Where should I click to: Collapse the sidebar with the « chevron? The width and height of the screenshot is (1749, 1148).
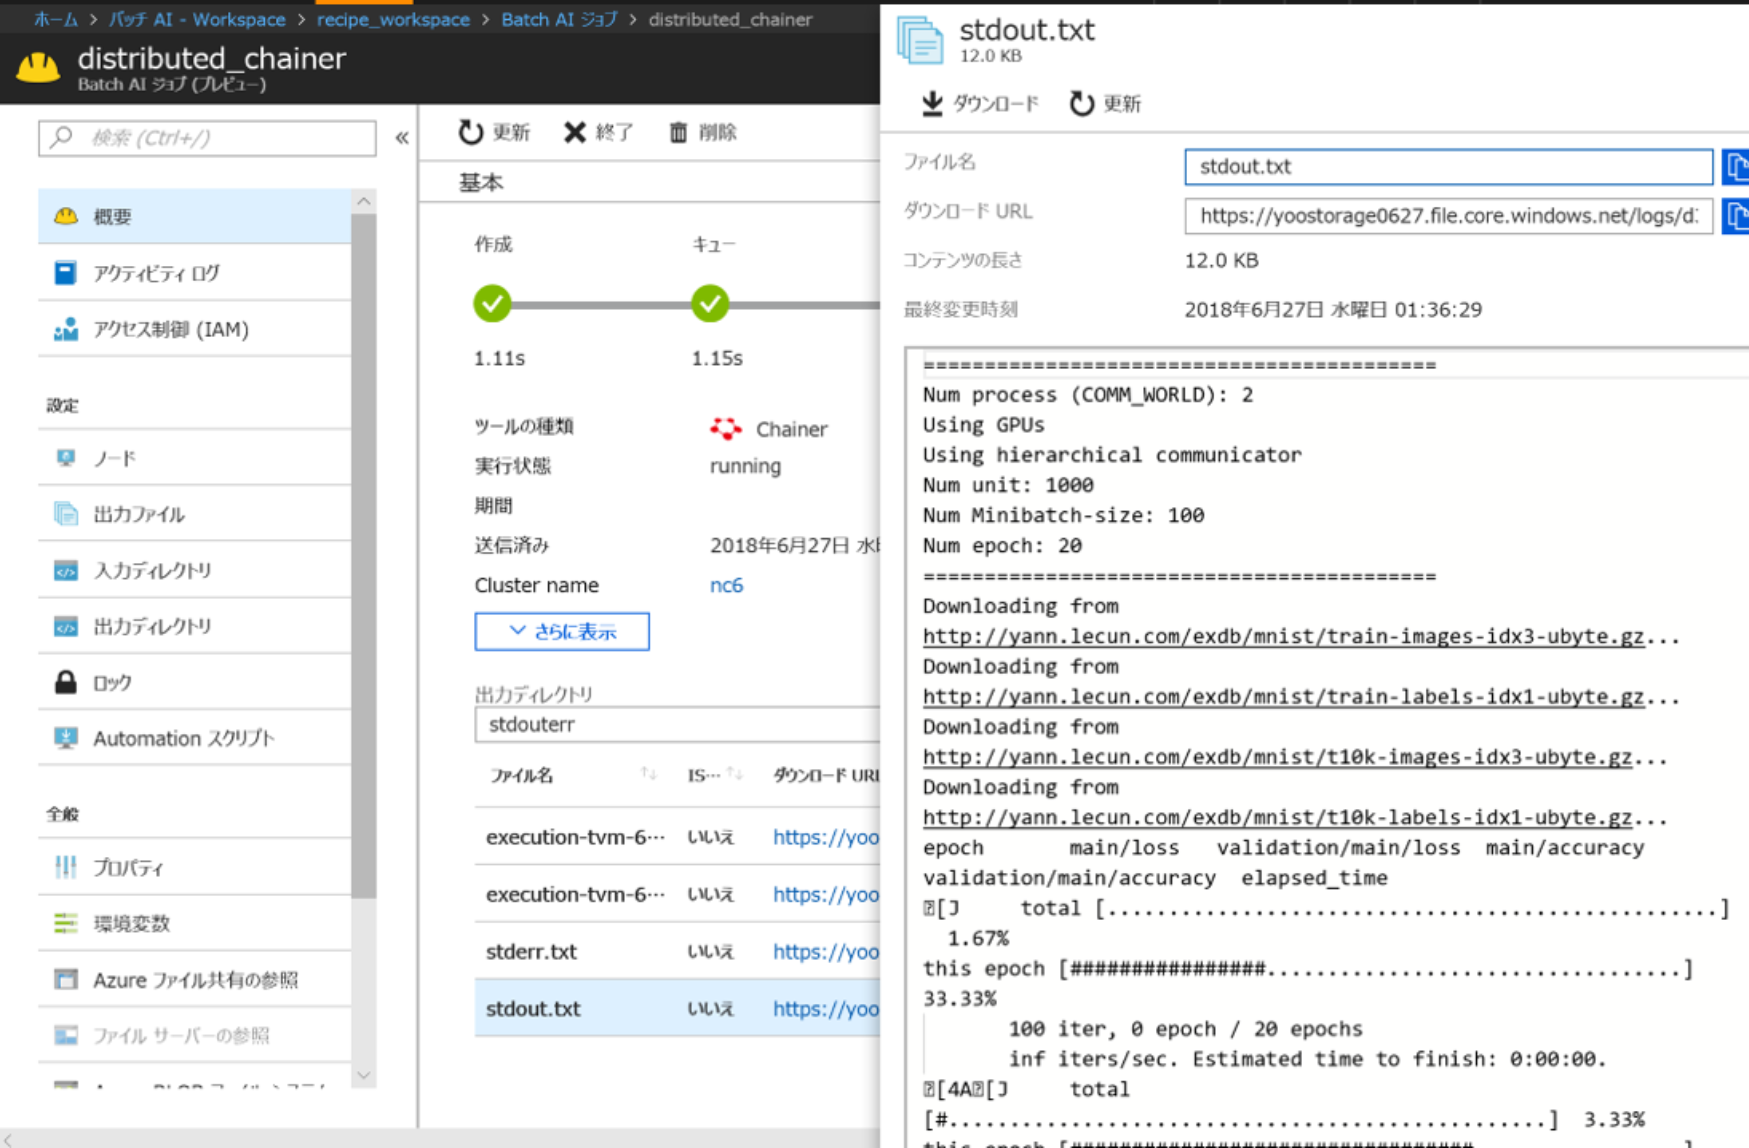[x=400, y=138]
